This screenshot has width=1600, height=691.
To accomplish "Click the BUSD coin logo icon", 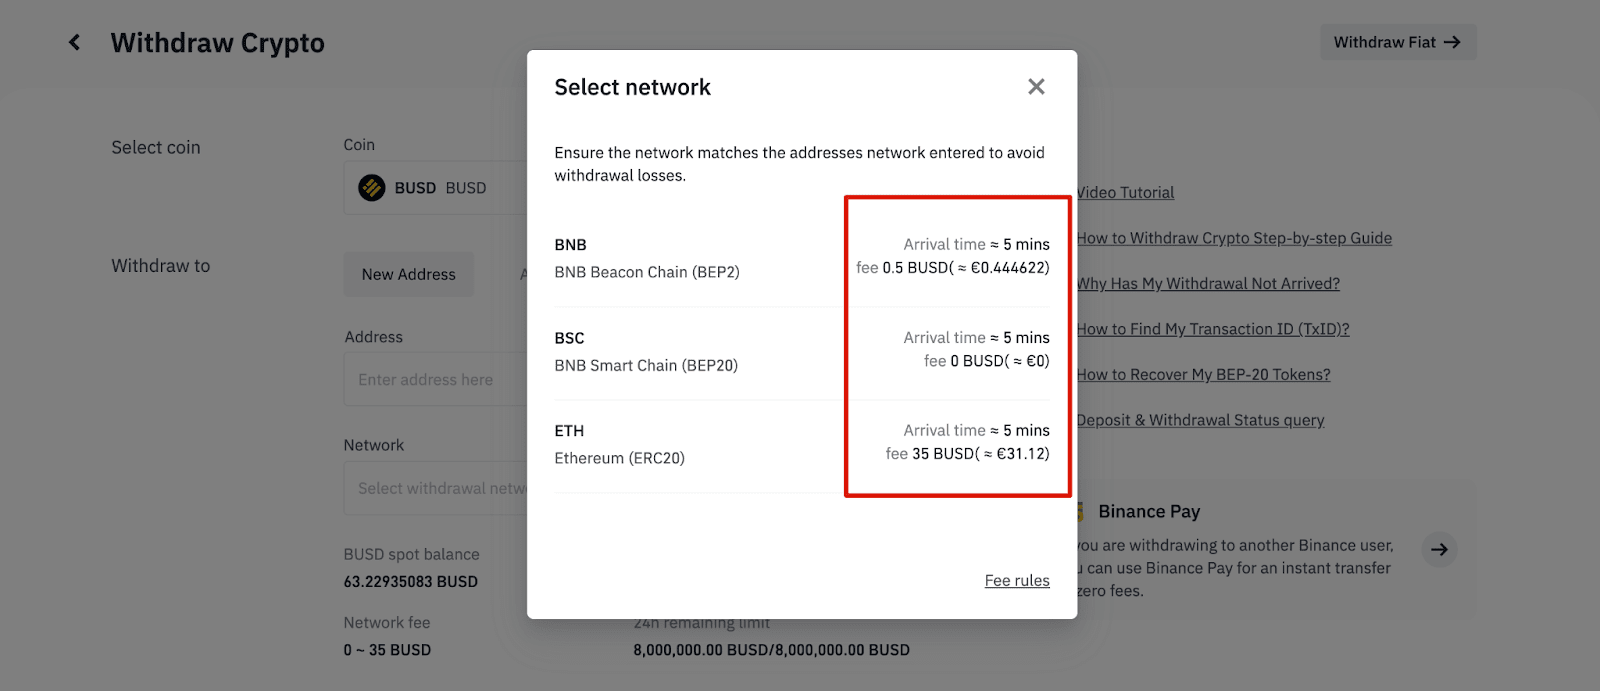I will [372, 188].
